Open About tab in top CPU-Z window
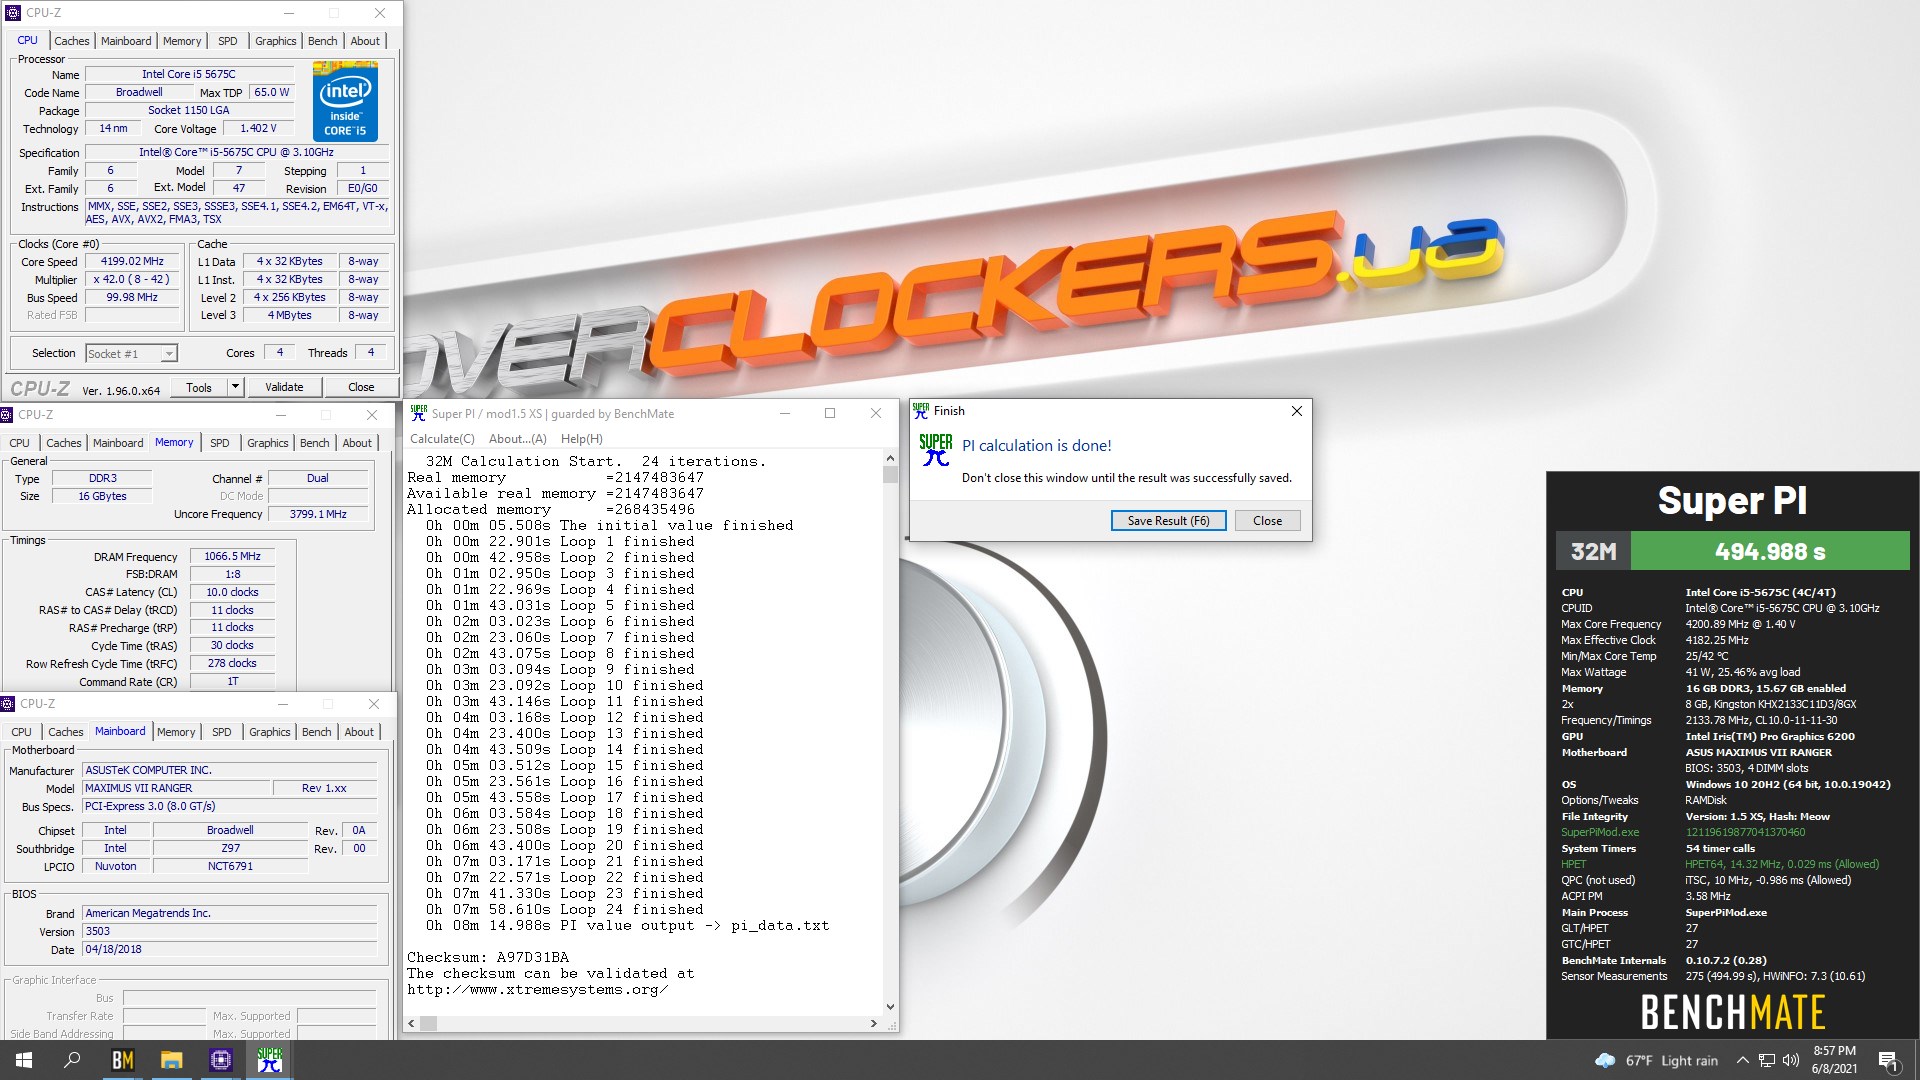1920x1080 pixels. (x=365, y=41)
